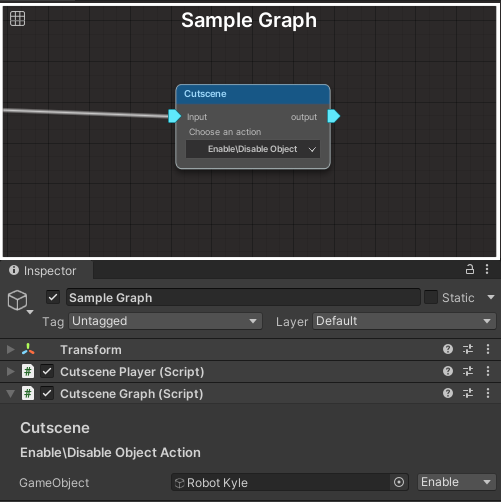Viewport: 501px width, 502px height.
Task: Open Cutscene Graph component options menu
Action: pos(488,393)
